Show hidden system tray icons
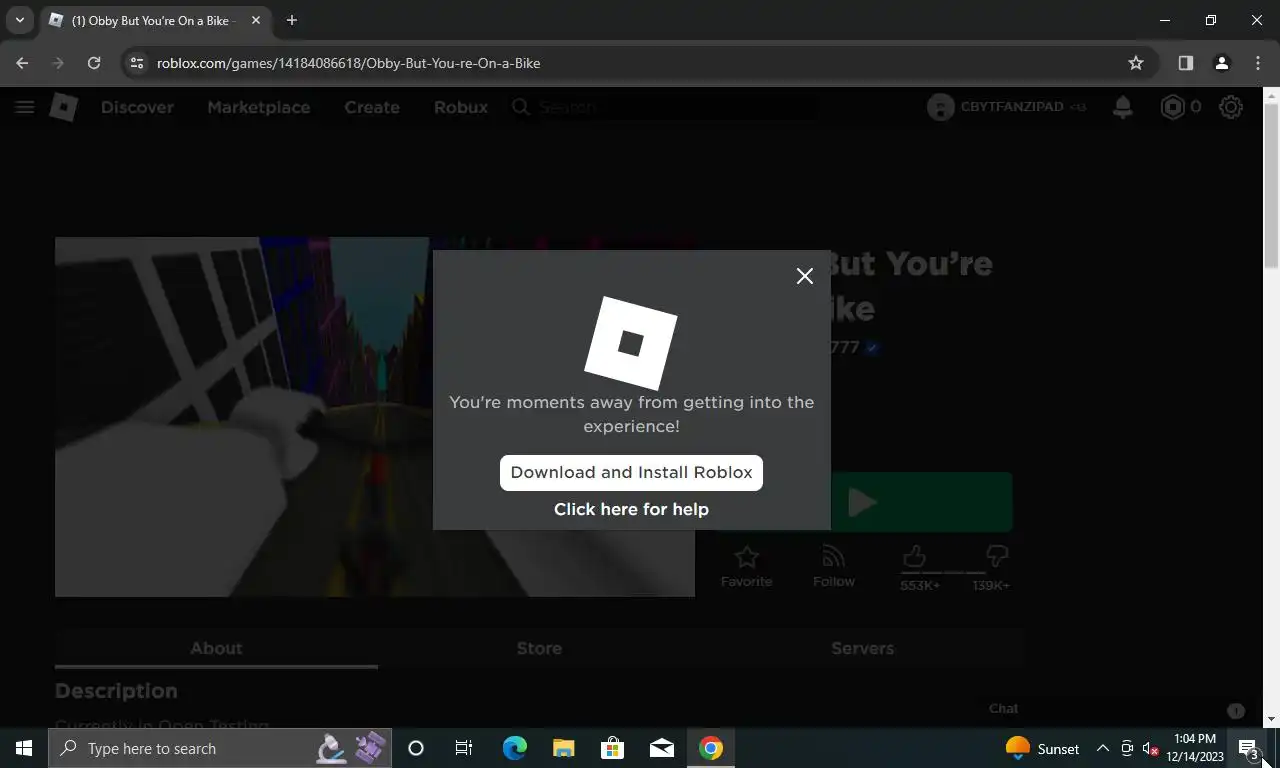Image resolution: width=1280 pixels, height=768 pixels. (x=1102, y=748)
